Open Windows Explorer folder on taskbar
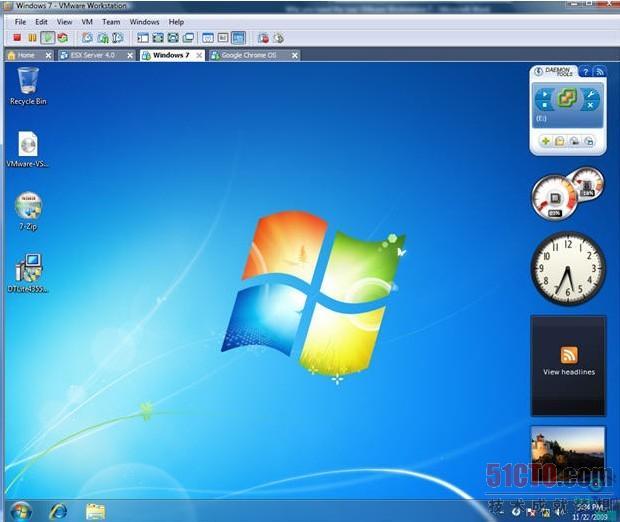Image resolution: width=620 pixels, height=522 pixels. 95,511
